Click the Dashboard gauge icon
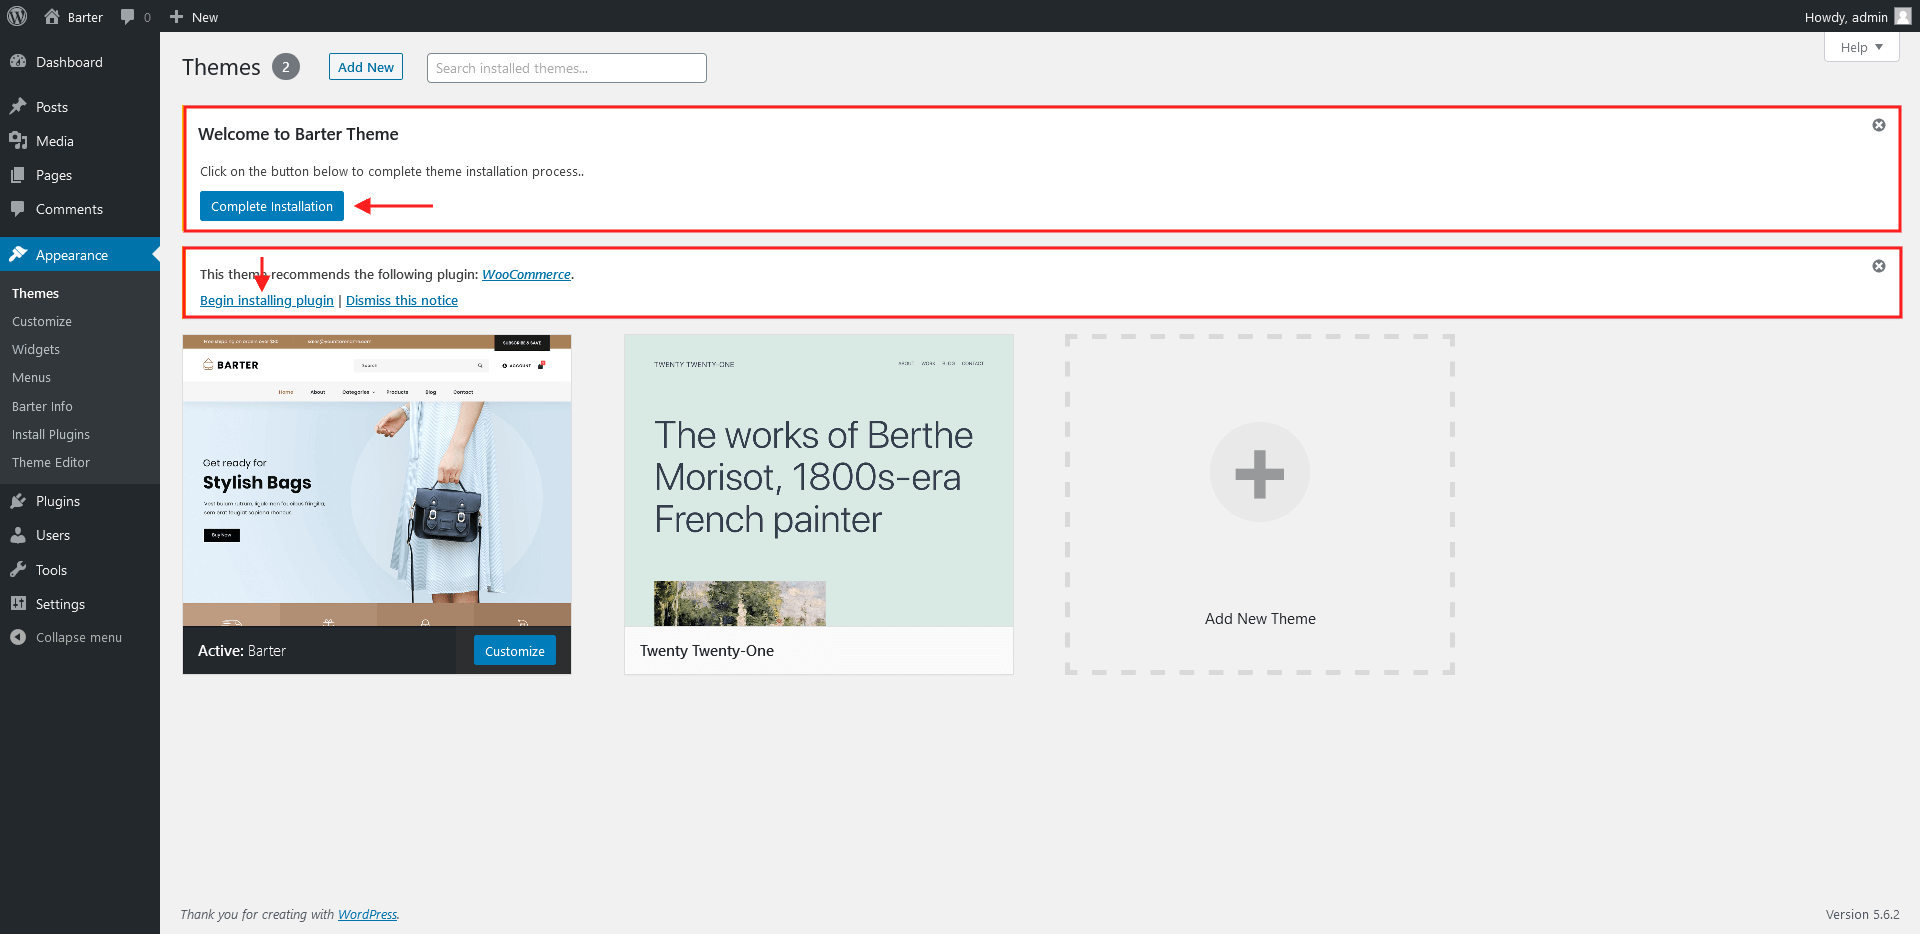 (x=18, y=61)
